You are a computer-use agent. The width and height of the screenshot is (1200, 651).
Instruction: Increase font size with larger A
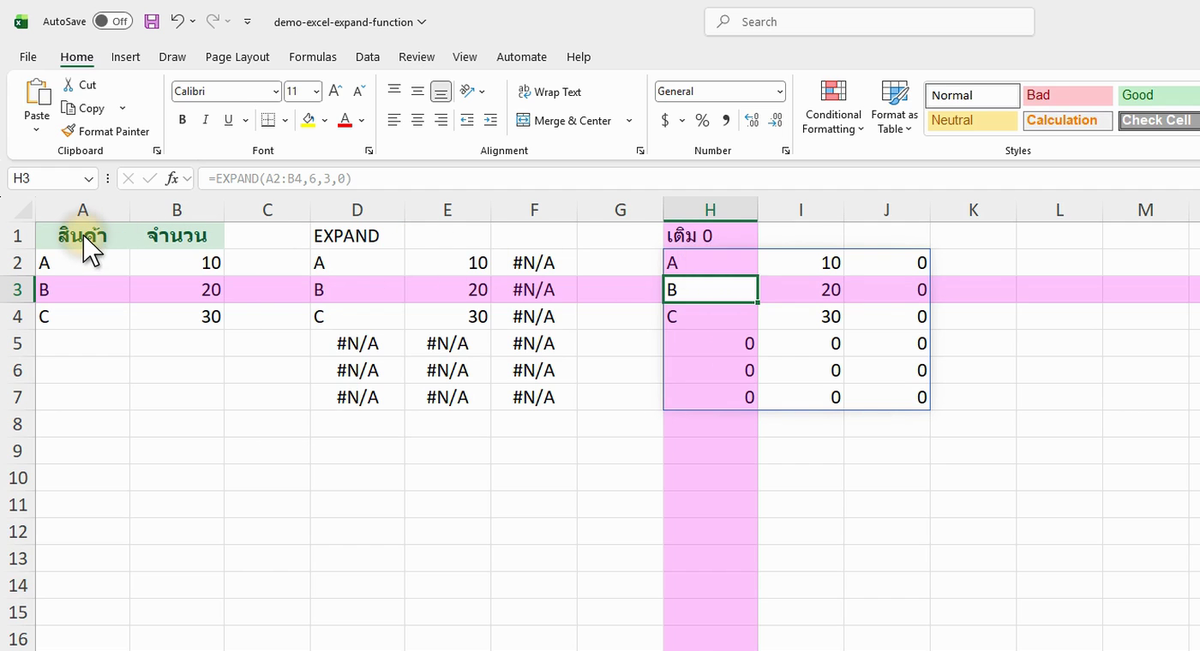[x=336, y=91]
